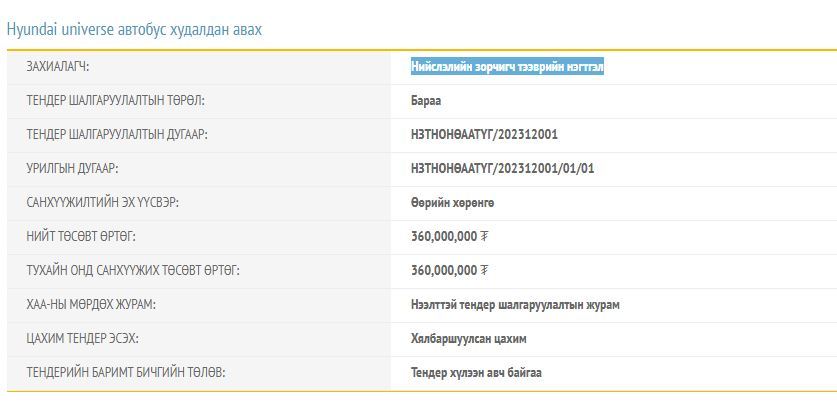Screen dimensions: 837x405
Task: Click the ЦАХИМ ТЕНДЕР ЭСЭХ label
Action: pos(82,339)
